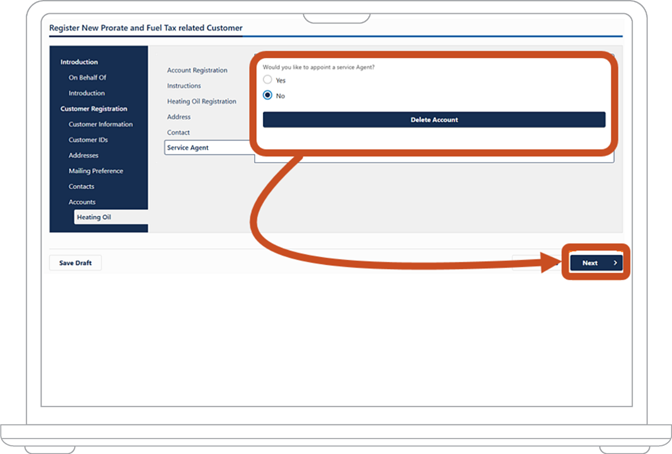Click the Save Draft button

(x=75, y=263)
